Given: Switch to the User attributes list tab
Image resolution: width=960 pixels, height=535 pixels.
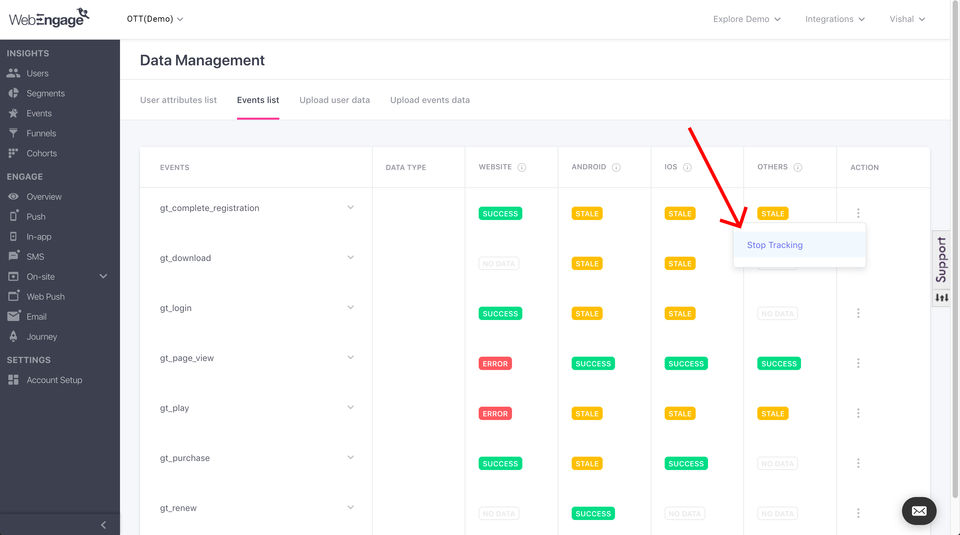Looking at the screenshot, I should click(178, 100).
